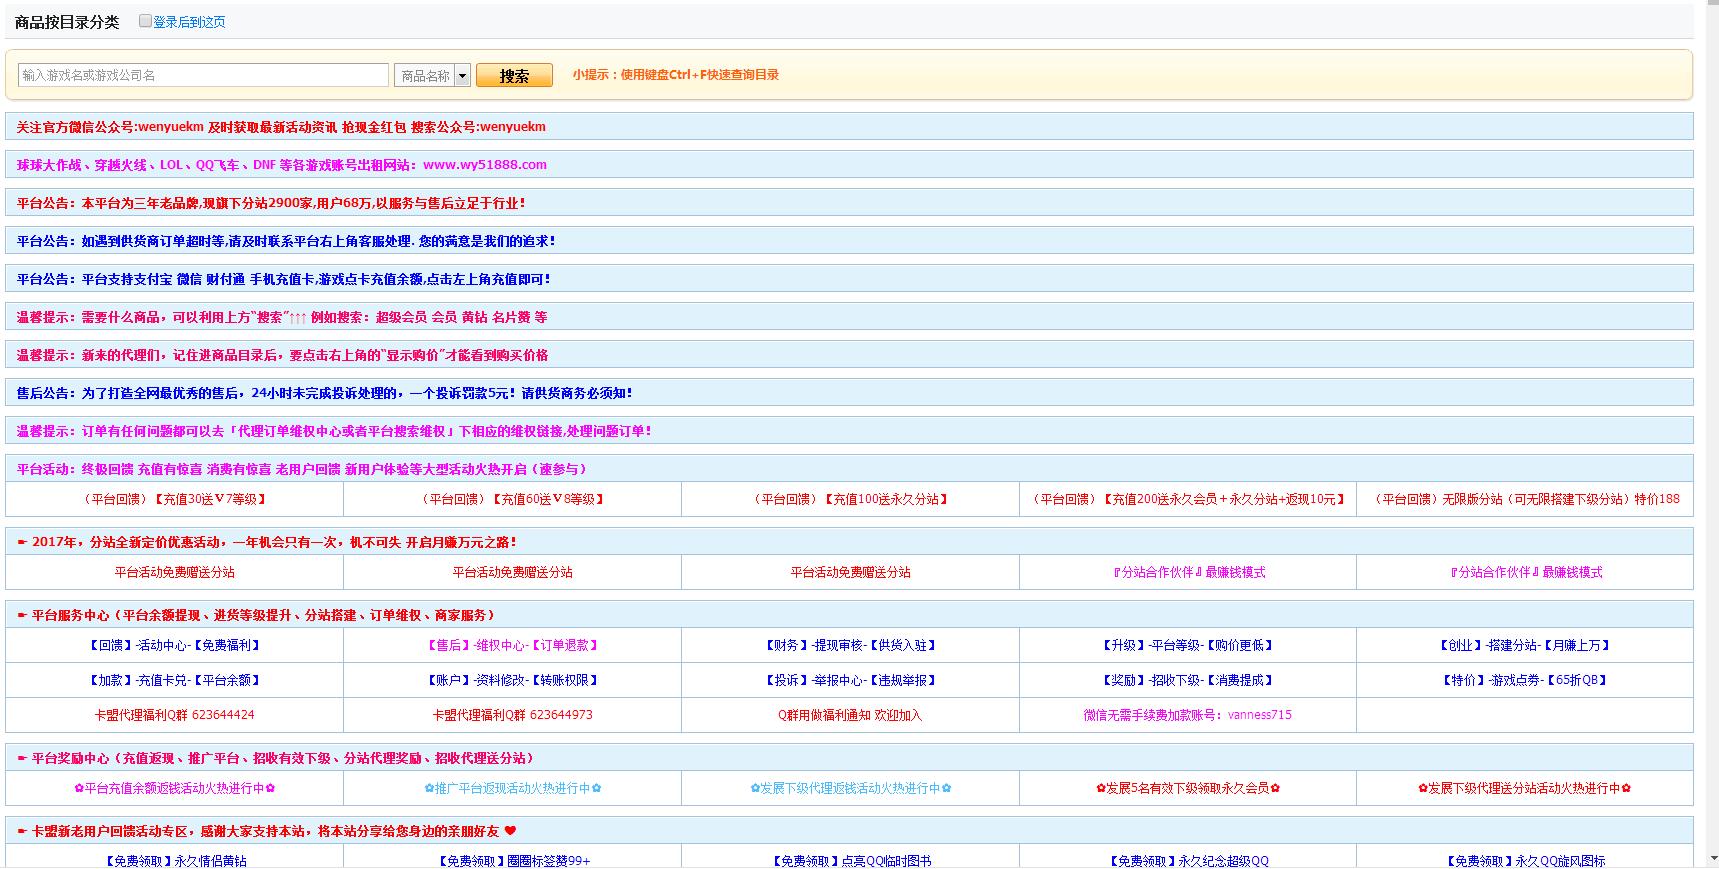This screenshot has height=869, width=1719.
Task: Open 创业 搭建分站 月赚上万 link
Action: [1525, 646]
